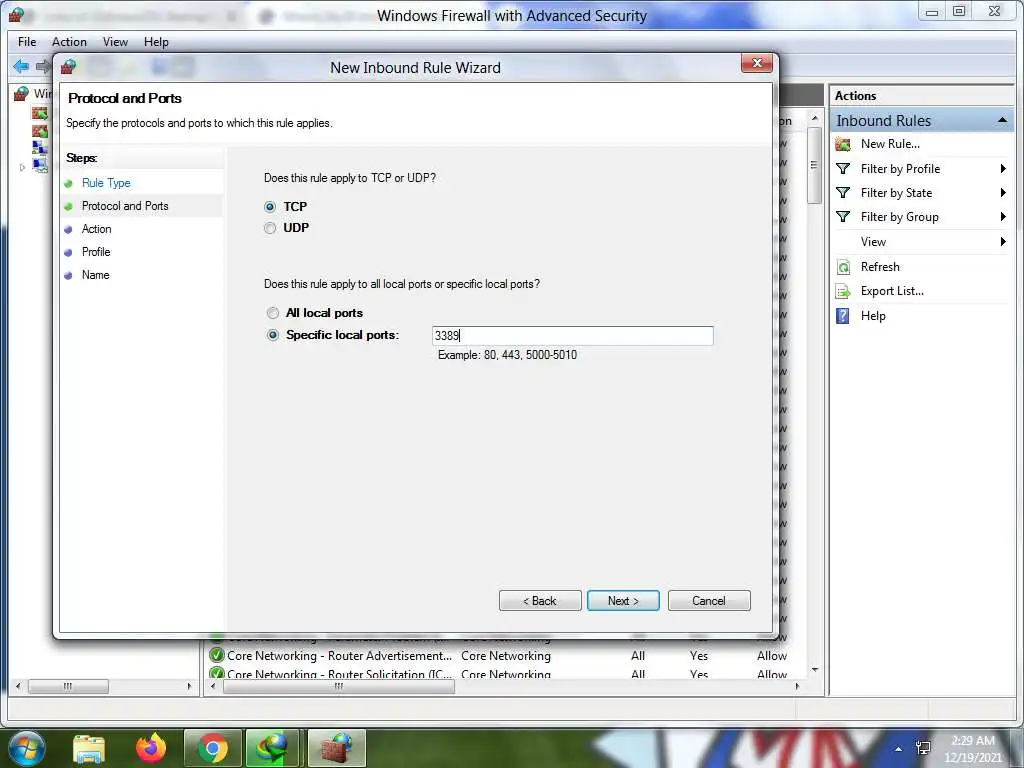Screen dimensions: 1024x768
Task: Click the taskbar clock
Action: [x=973, y=749]
